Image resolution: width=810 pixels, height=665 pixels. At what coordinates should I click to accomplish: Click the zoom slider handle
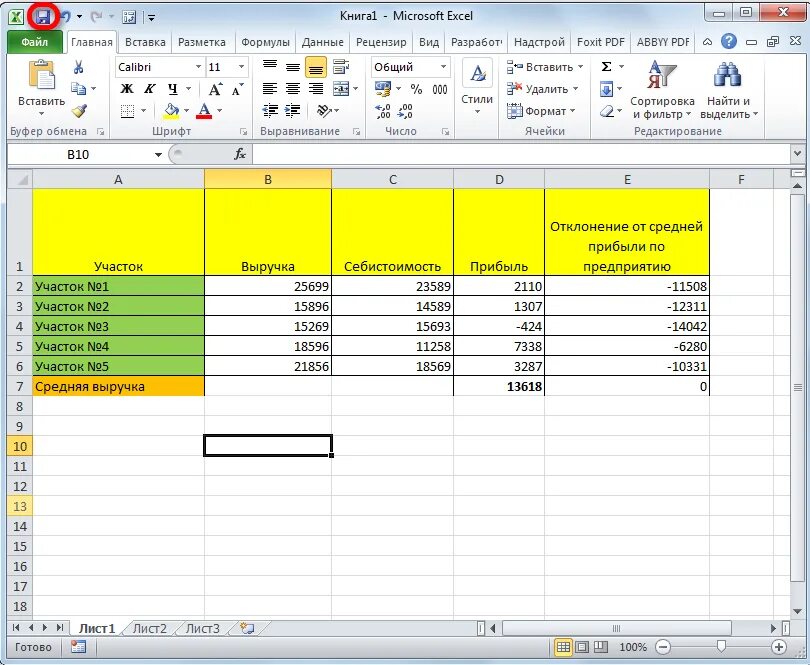click(x=721, y=646)
